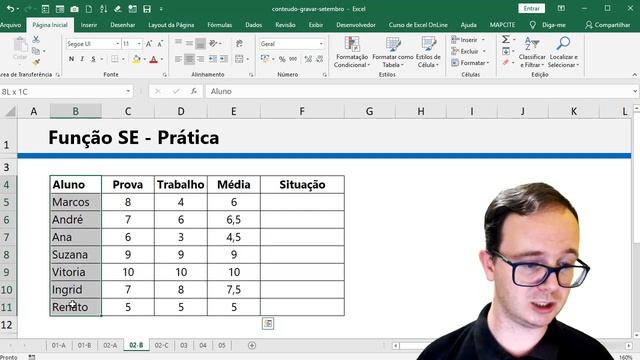640x360 pixels.
Task: Toggle underline (S) formatting
Action: (x=93, y=59)
